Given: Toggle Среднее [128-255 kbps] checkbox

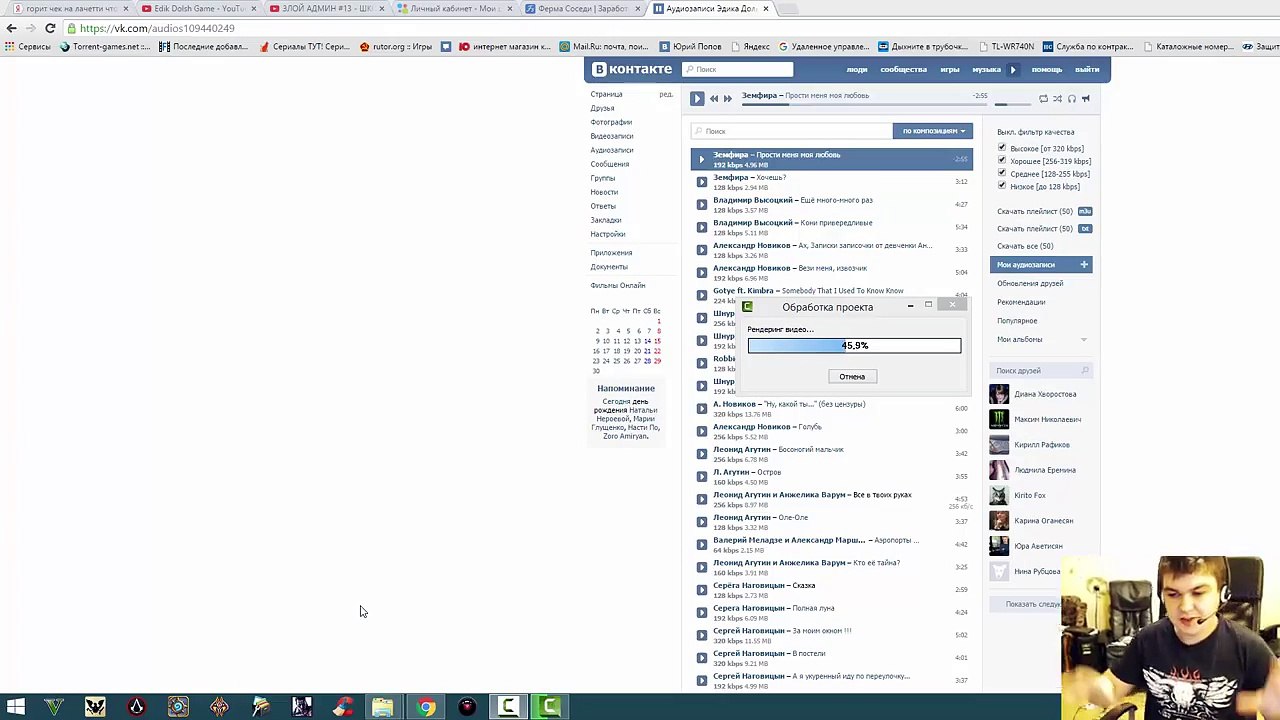Looking at the screenshot, I should tap(1002, 173).
